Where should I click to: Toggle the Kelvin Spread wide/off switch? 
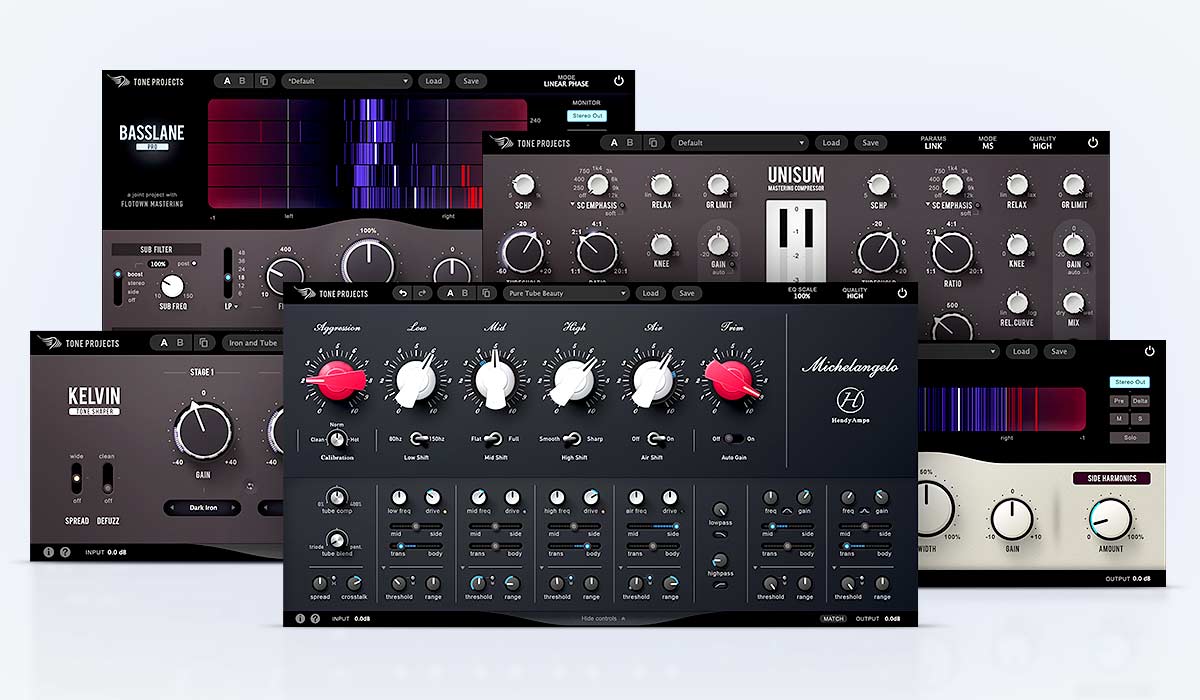(x=75, y=480)
